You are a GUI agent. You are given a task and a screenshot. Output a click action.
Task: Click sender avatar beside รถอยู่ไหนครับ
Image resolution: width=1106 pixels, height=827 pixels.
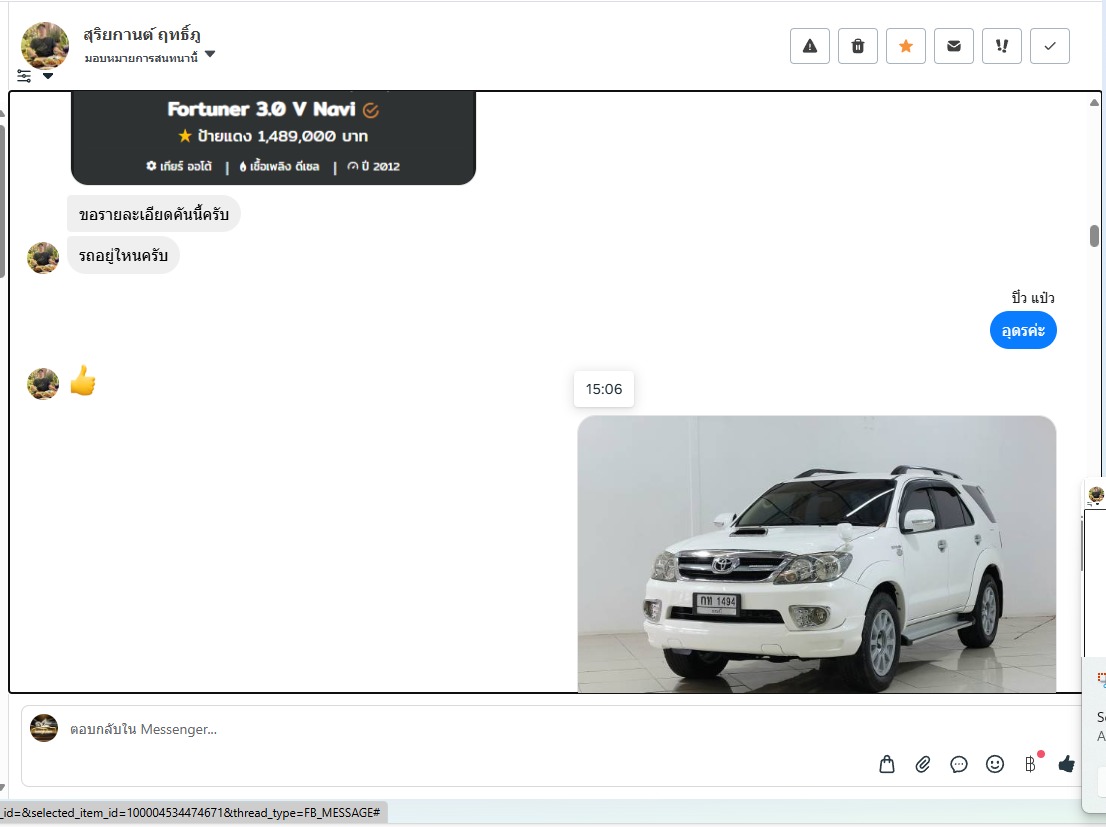tap(43, 258)
